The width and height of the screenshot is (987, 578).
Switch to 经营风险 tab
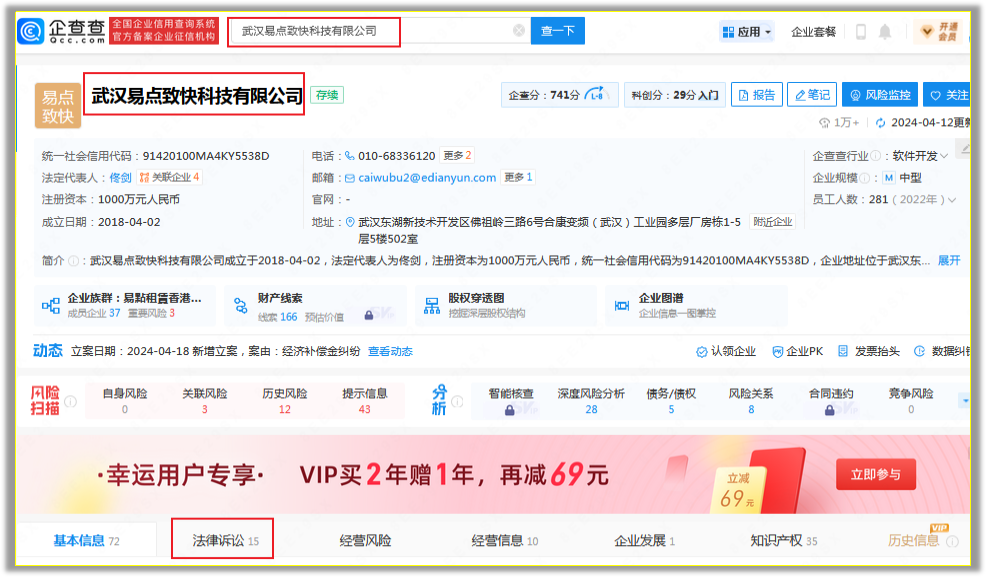click(365, 540)
